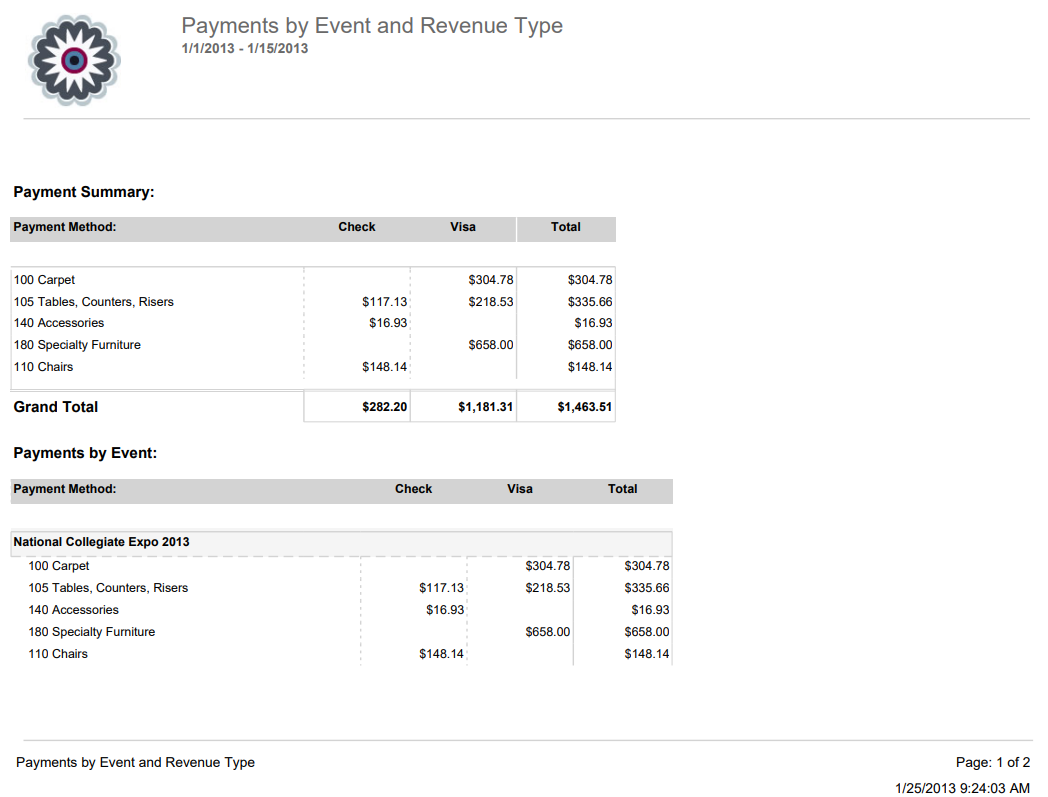
Task: Click the report title in the page footer
Action: (135, 762)
